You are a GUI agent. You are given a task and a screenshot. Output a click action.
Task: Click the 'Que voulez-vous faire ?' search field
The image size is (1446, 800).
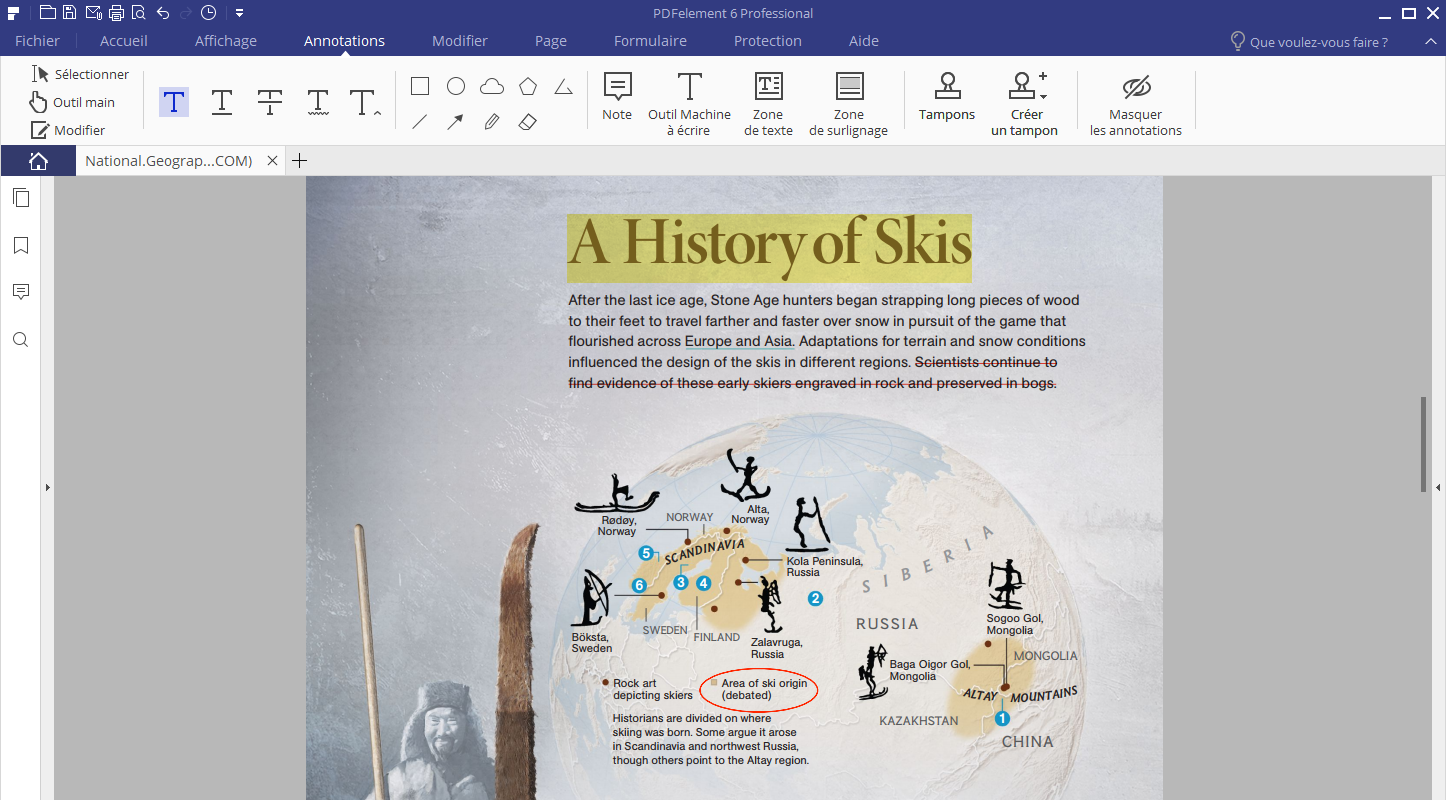(1309, 42)
